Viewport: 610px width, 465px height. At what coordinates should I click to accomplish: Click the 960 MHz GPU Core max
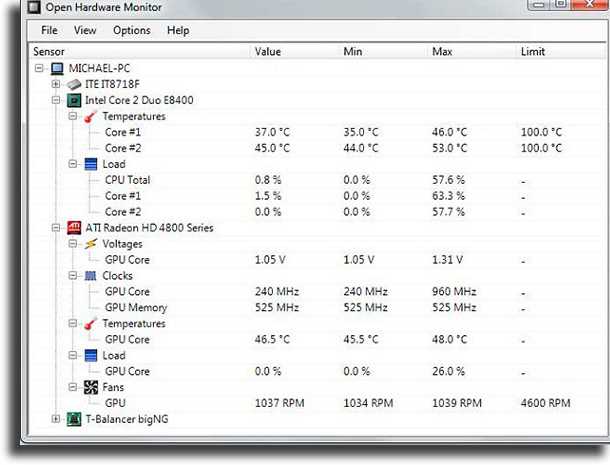tap(454, 292)
